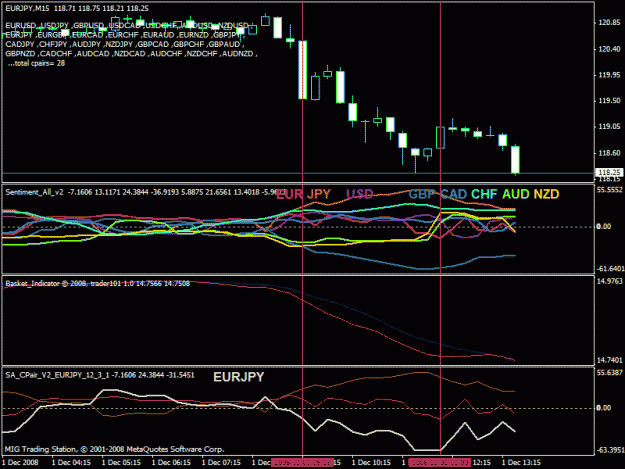Click the second highlighted vertical line date marker

(x=440, y=463)
